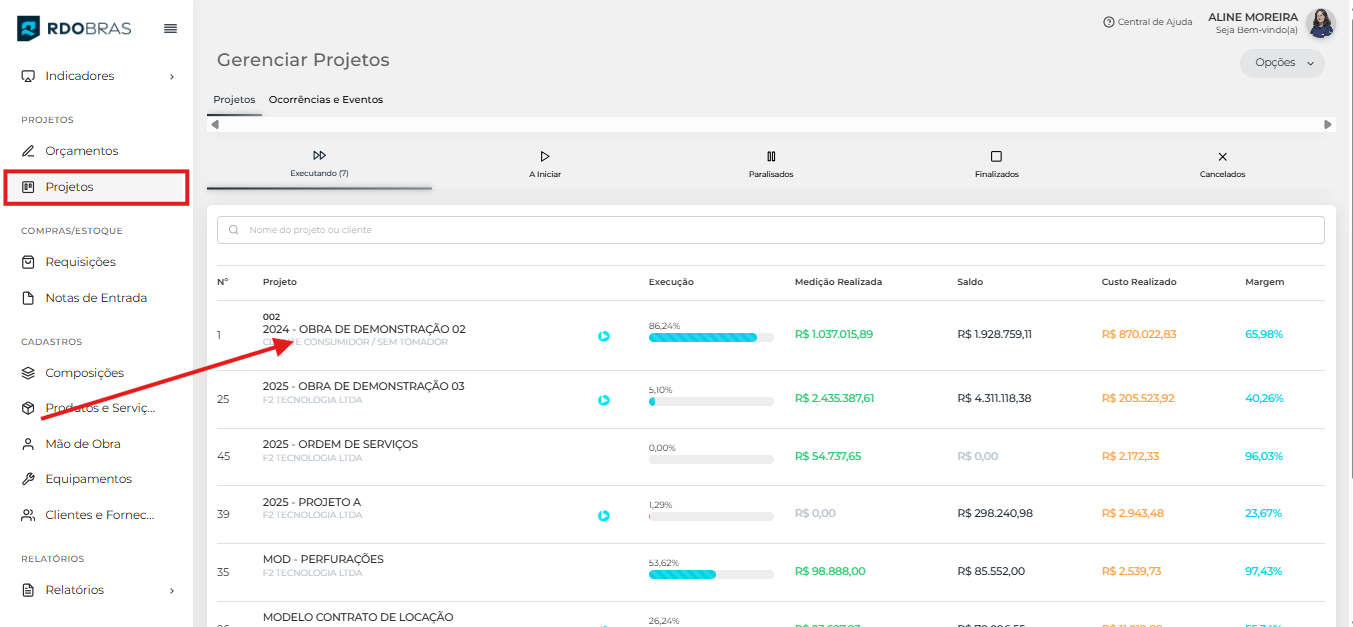Open the Opções dropdown
This screenshot has height=627, width=1353.
1282,63
